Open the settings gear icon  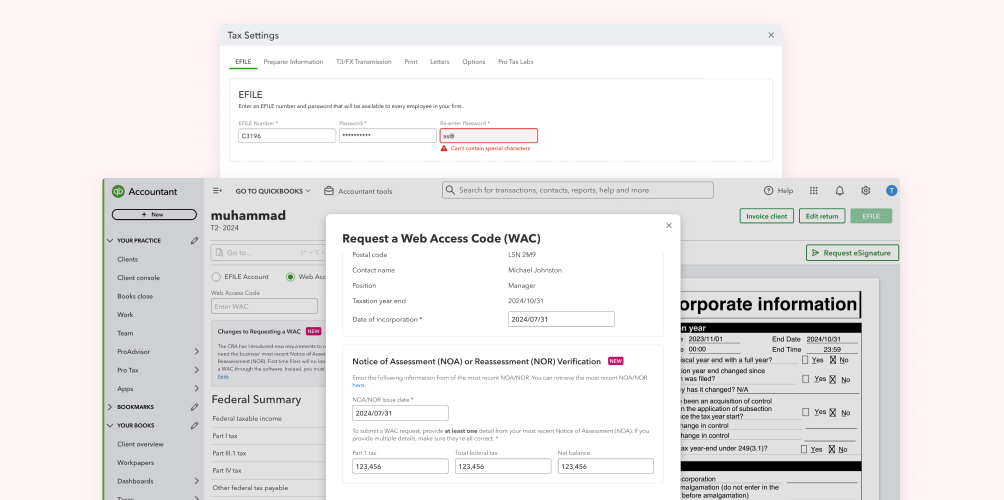(x=866, y=190)
